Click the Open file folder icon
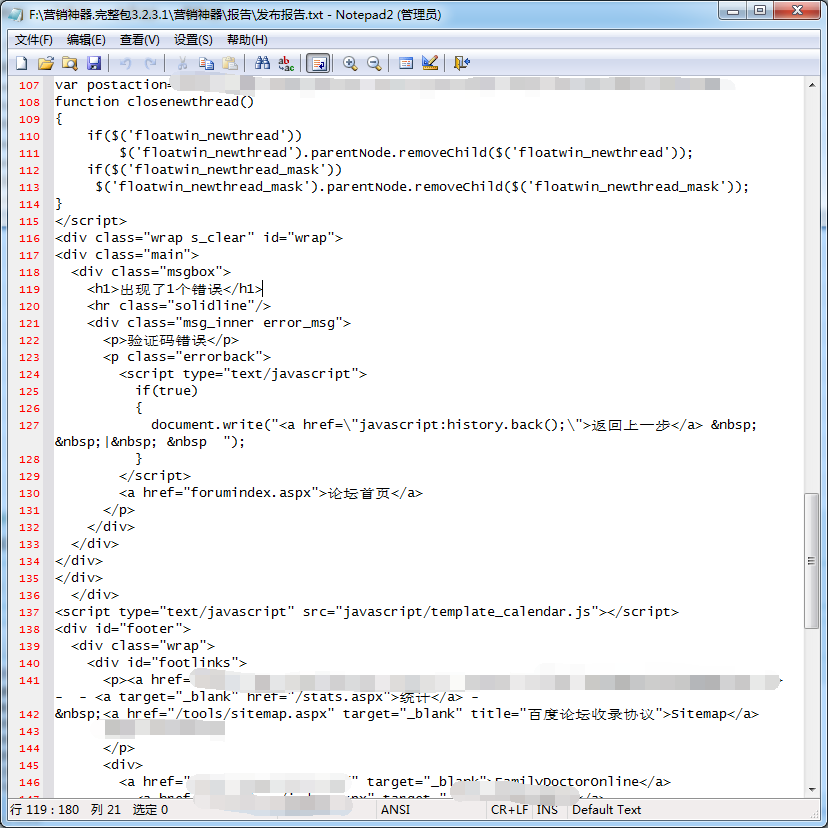The image size is (828, 828). [x=45, y=63]
